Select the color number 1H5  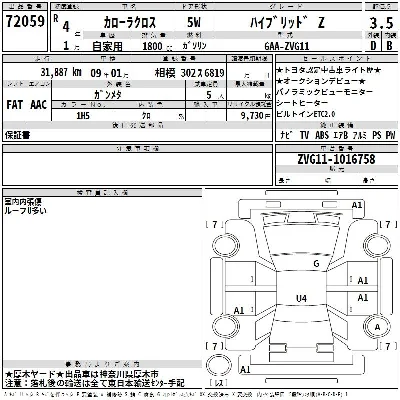coord(83,116)
